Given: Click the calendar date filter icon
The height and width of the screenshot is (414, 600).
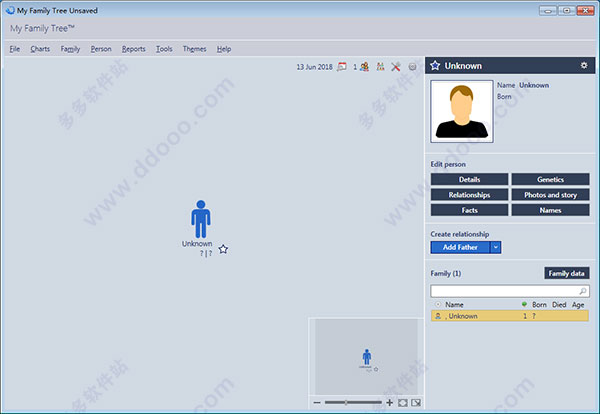Looking at the screenshot, I should point(342,67).
